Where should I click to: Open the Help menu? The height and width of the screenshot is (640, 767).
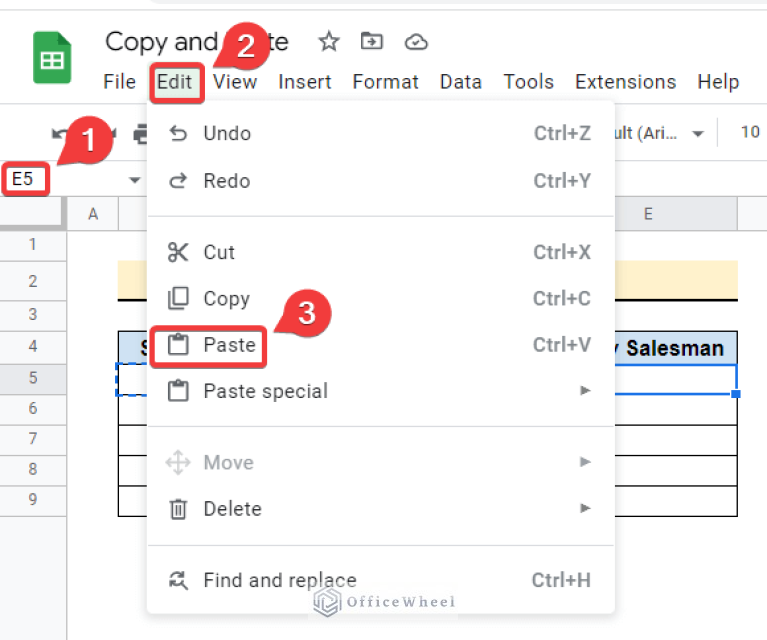tap(718, 82)
